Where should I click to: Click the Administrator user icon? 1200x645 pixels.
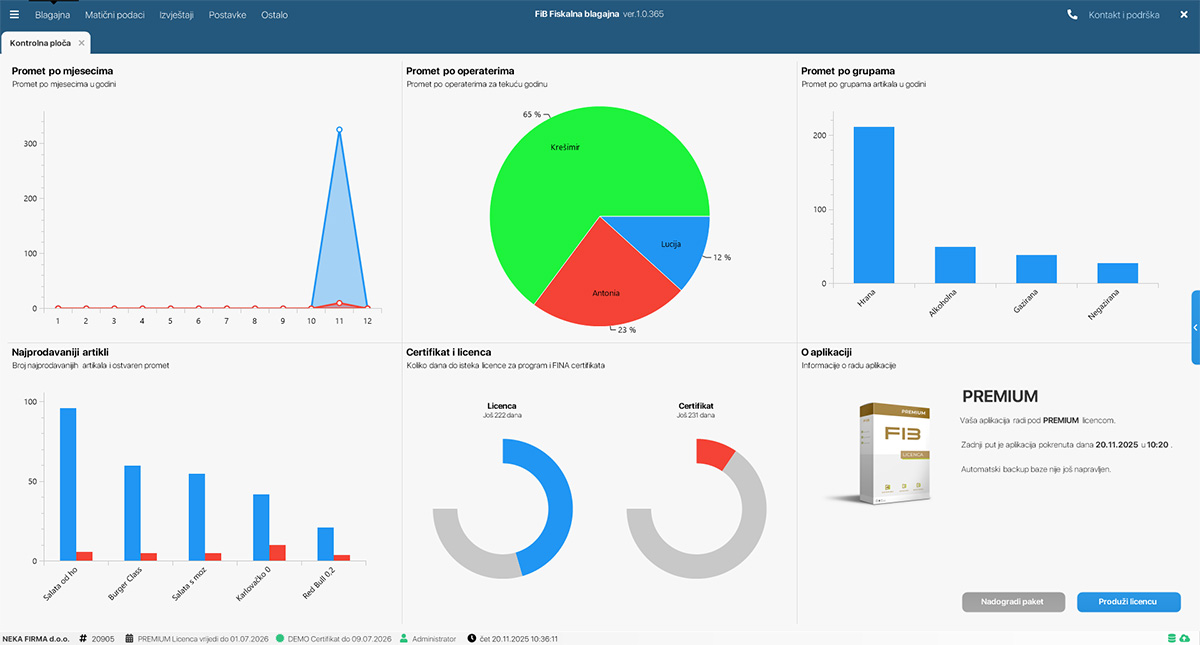[x=404, y=638]
